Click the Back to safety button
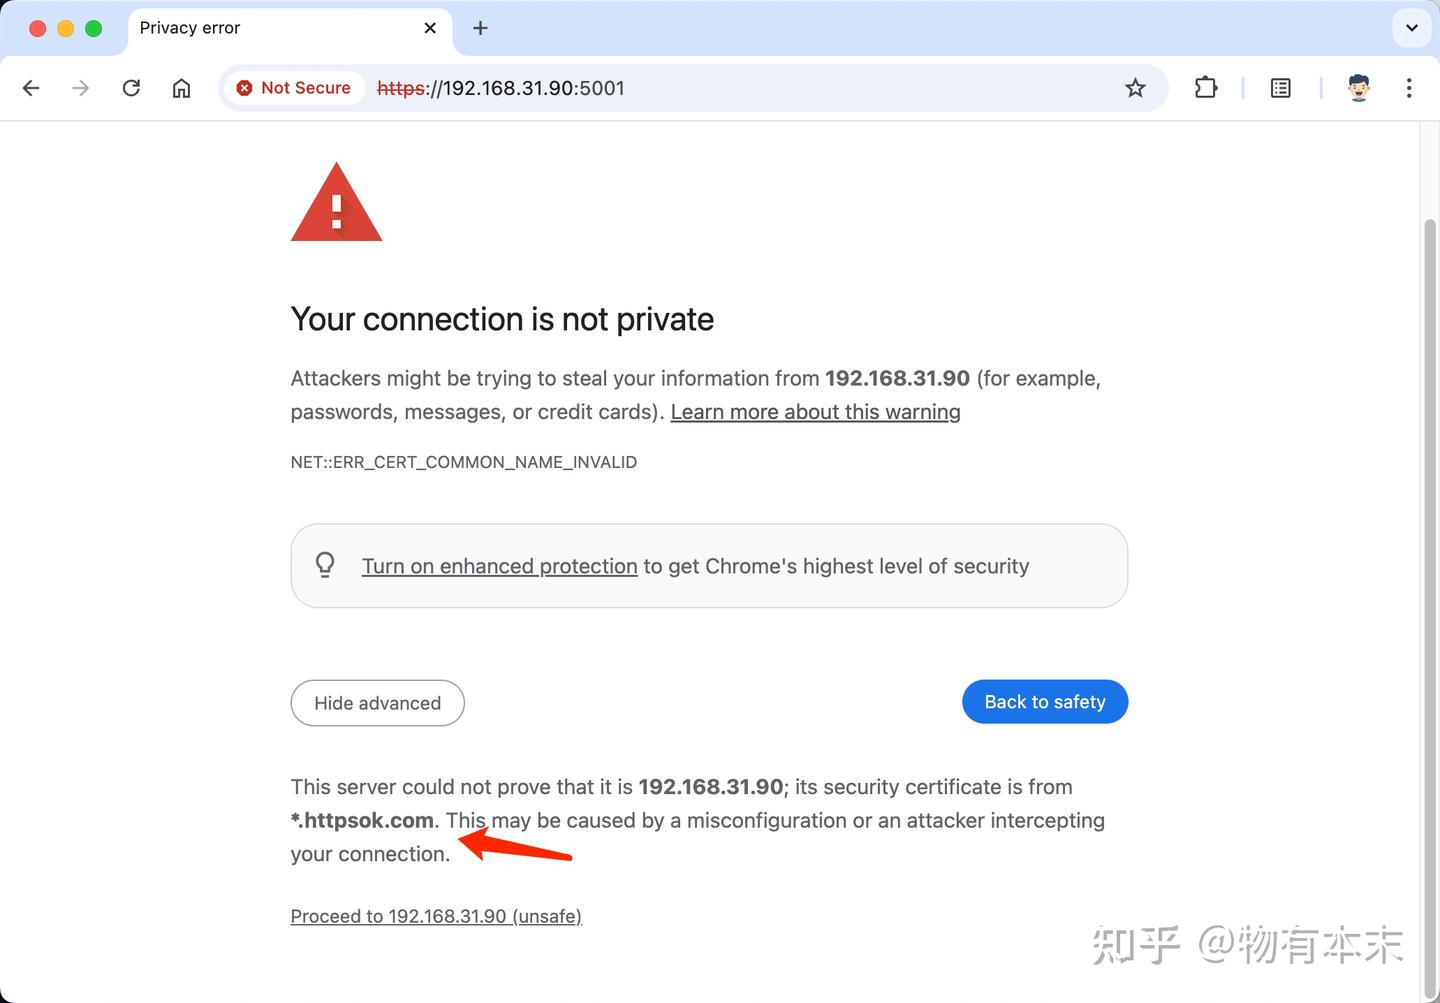Viewport: 1440px width, 1003px height. (1044, 701)
